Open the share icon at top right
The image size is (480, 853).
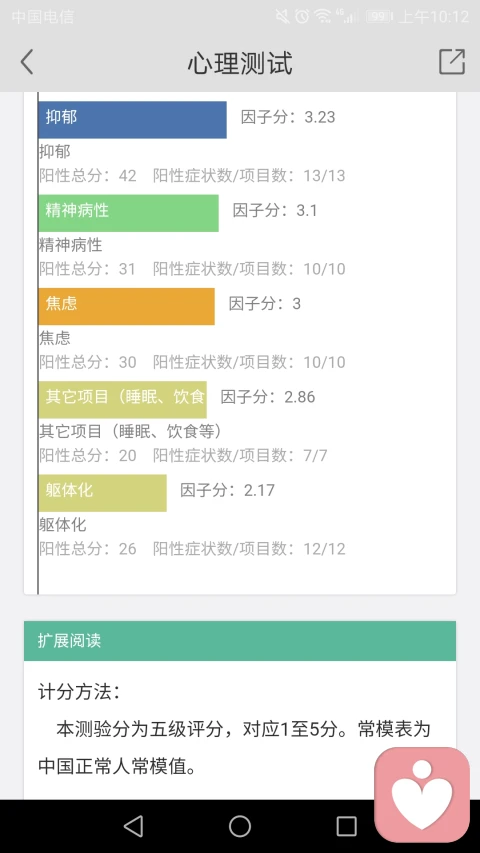(x=452, y=61)
